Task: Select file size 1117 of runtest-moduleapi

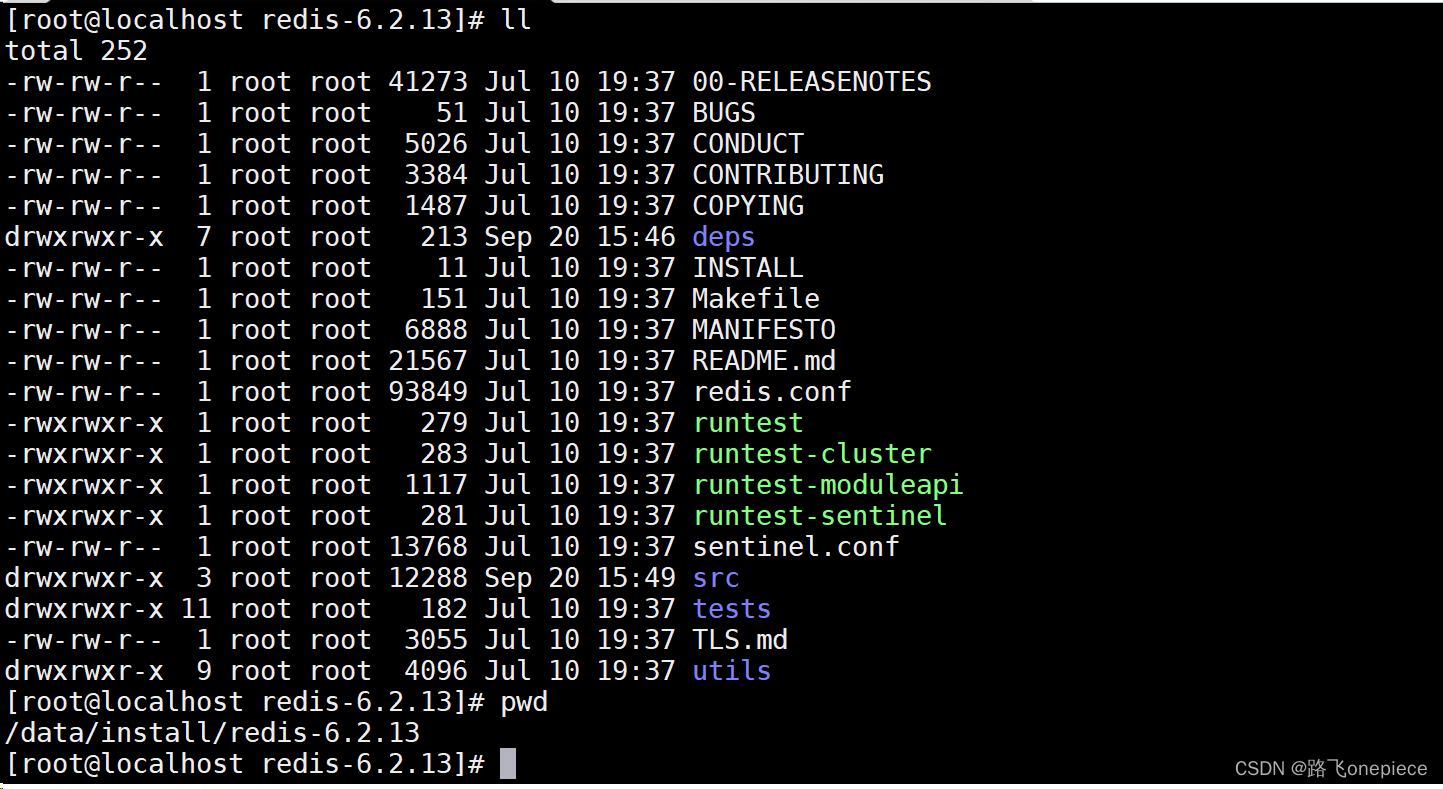Action: (x=436, y=485)
